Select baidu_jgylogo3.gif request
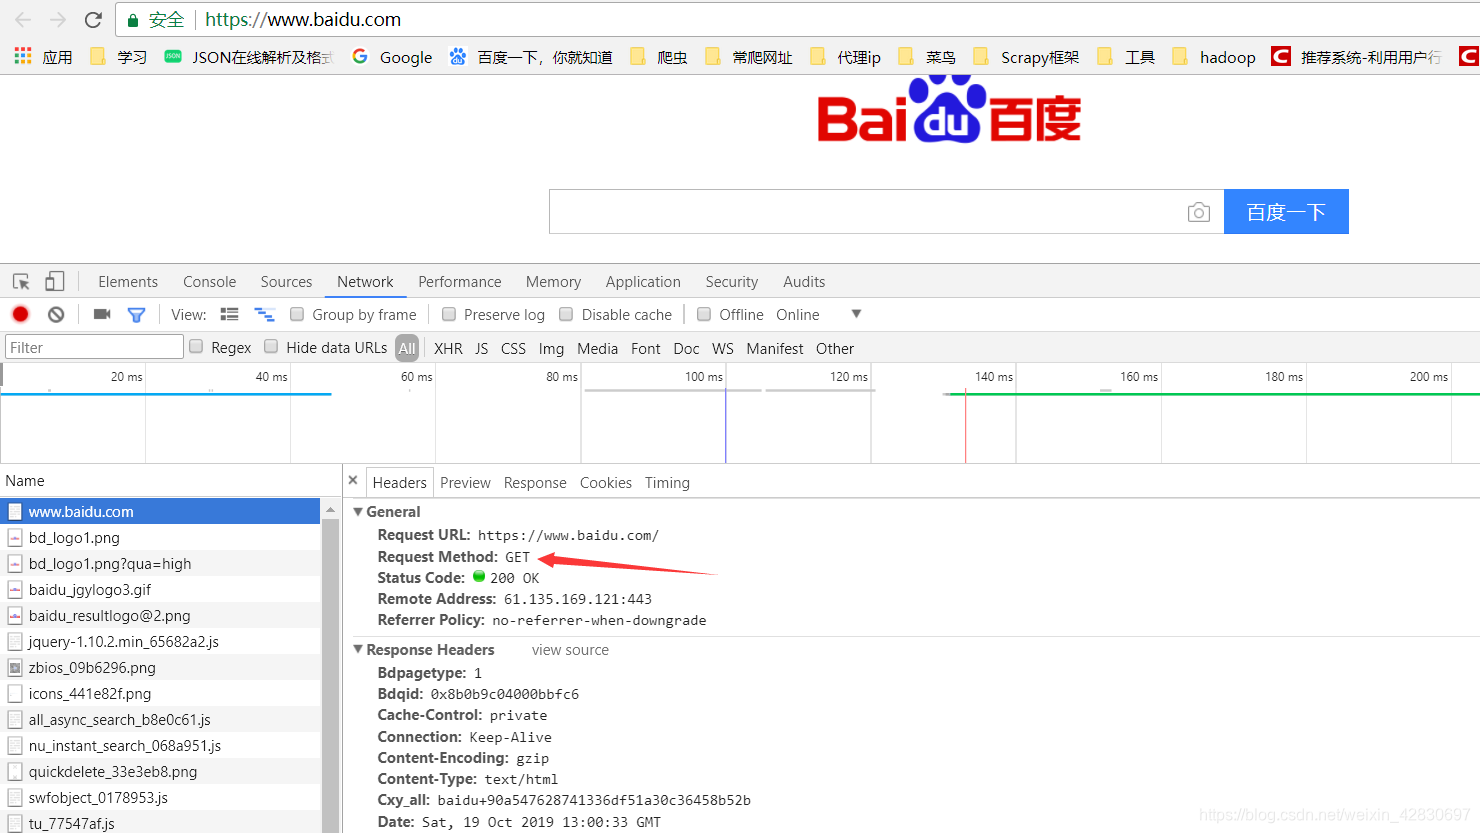Image resolution: width=1480 pixels, height=833 pixels. coord(160,590)
